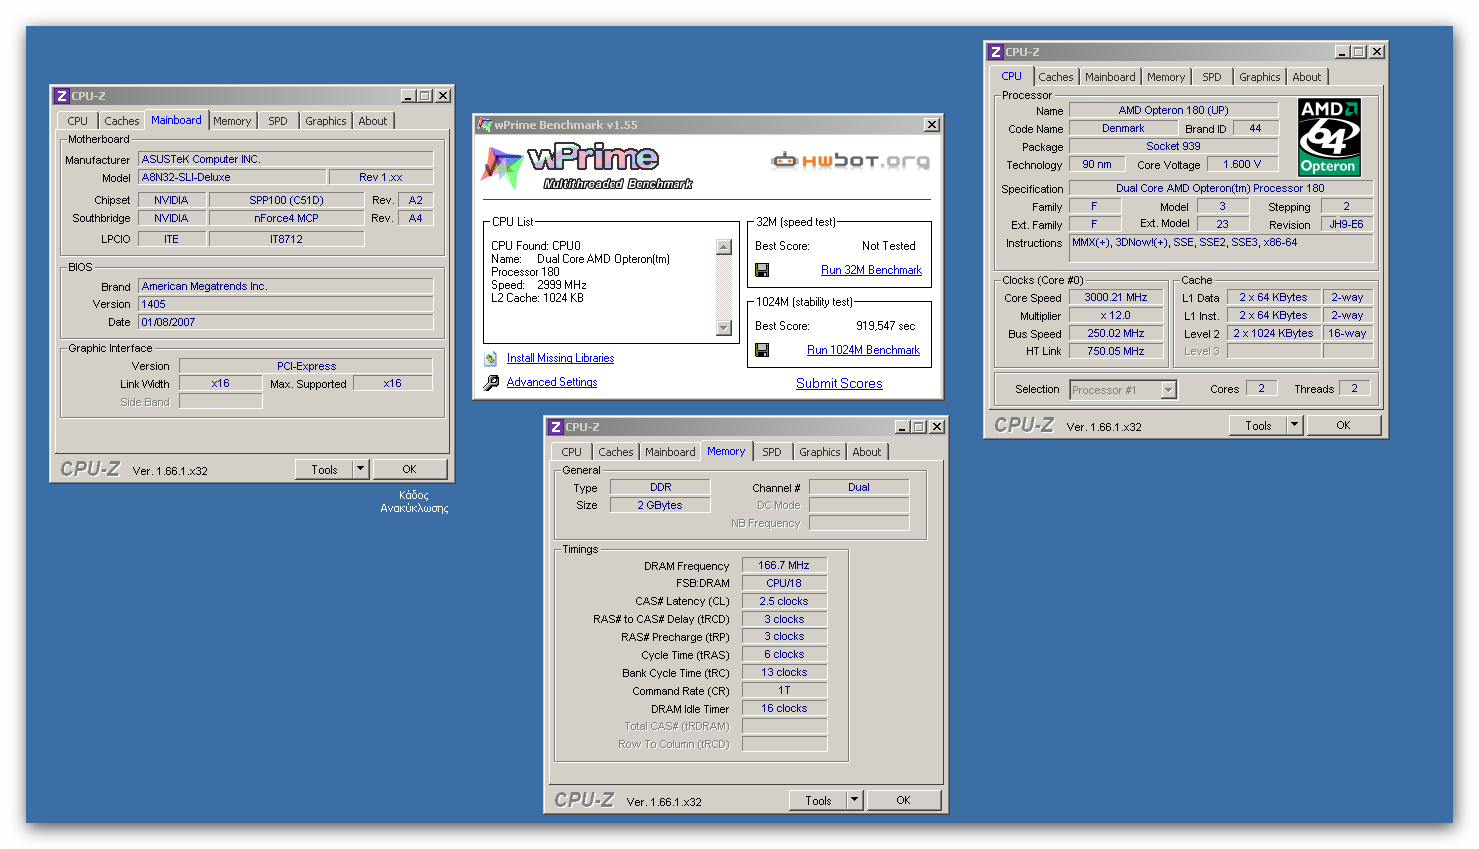Viewport: 1479px width, 849px height.
Task: Click the Z icon on the Memory CPU-Z title bar
Action: point(555,427)
